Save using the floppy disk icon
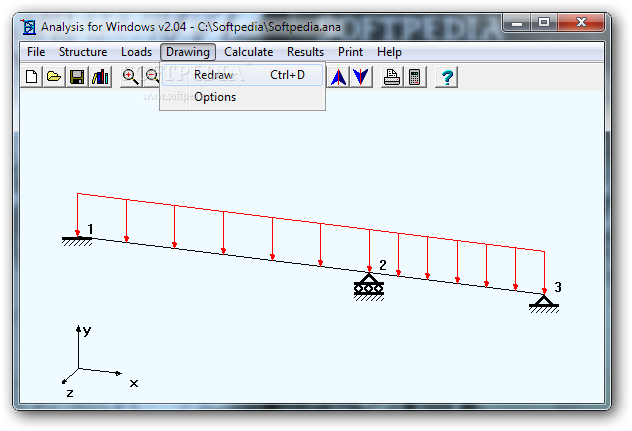Image resolution: width=632 pixels, height=431 pixels. [77, 77]
